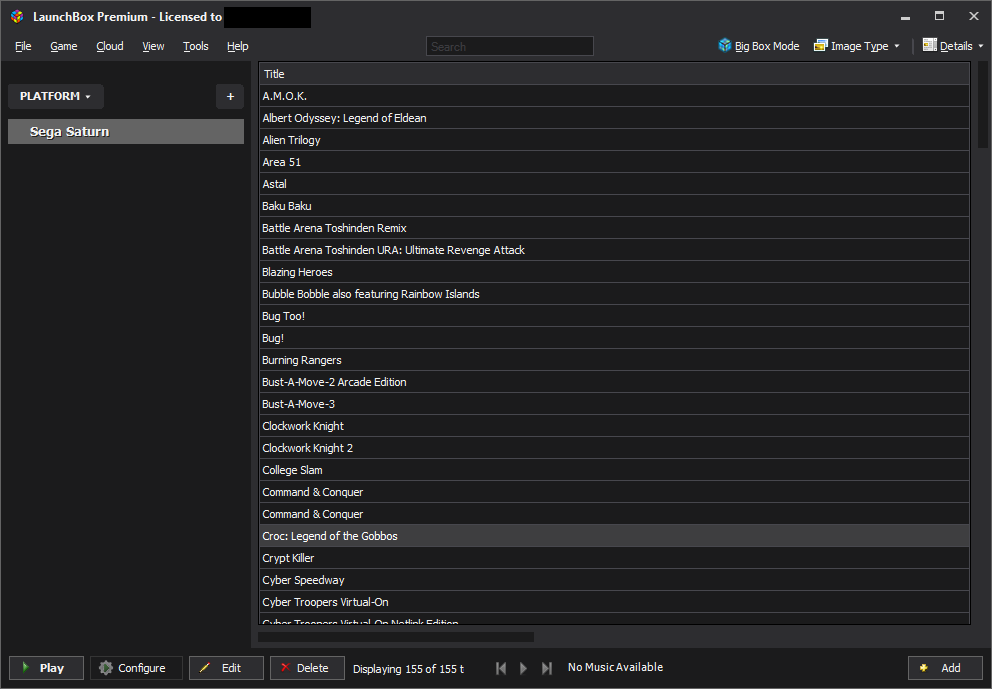The width and height of the screenshot is (992, 689).
Task: Select Battle Arena Toshinden URA row
Action: 614,250
